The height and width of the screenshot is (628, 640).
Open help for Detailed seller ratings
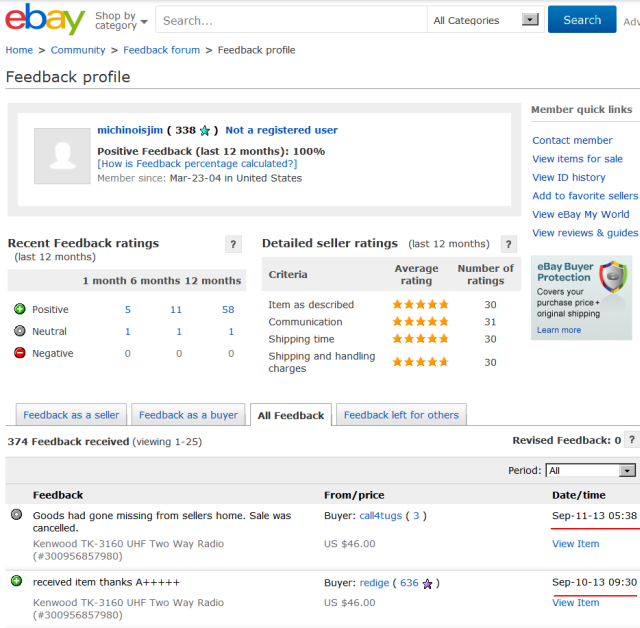[509, 243]
